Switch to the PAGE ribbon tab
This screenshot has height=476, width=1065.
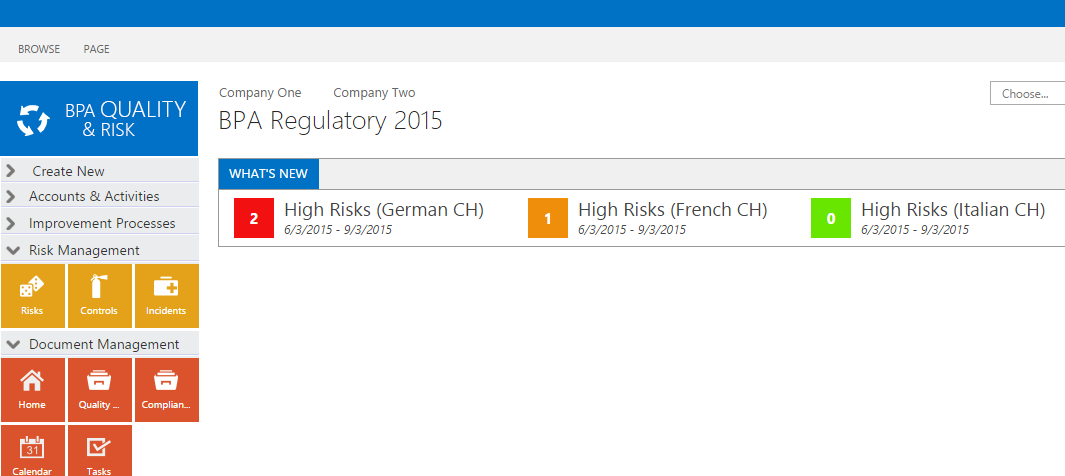(96, 49)
